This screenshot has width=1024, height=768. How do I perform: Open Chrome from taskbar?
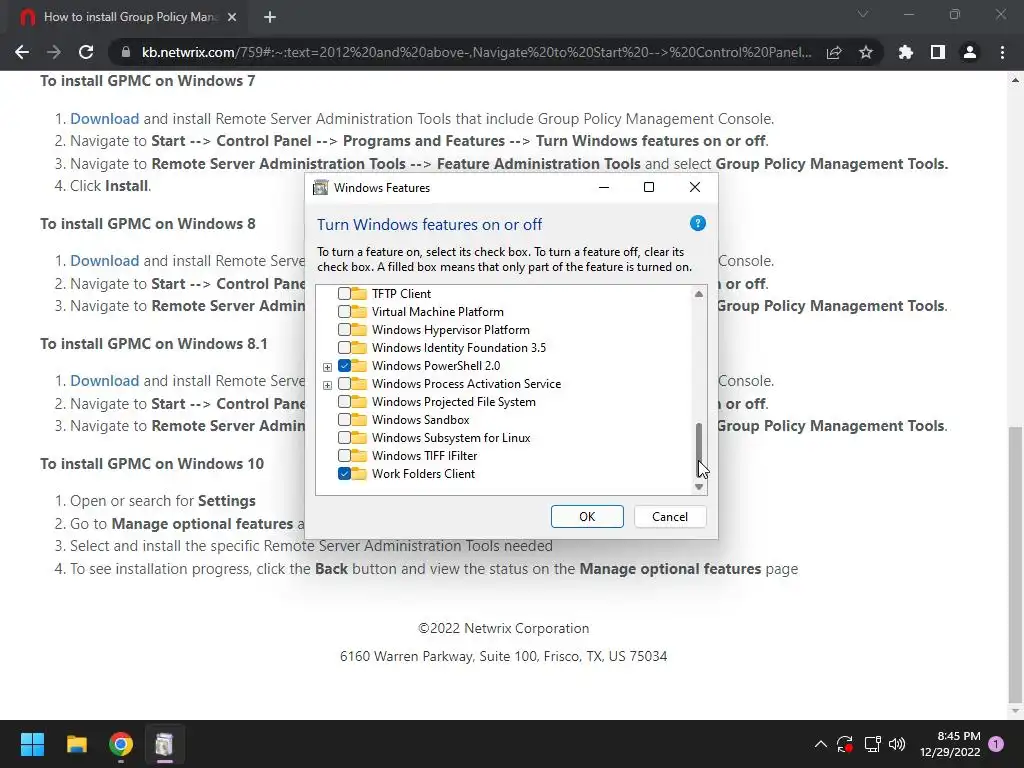tap(121, 744)
